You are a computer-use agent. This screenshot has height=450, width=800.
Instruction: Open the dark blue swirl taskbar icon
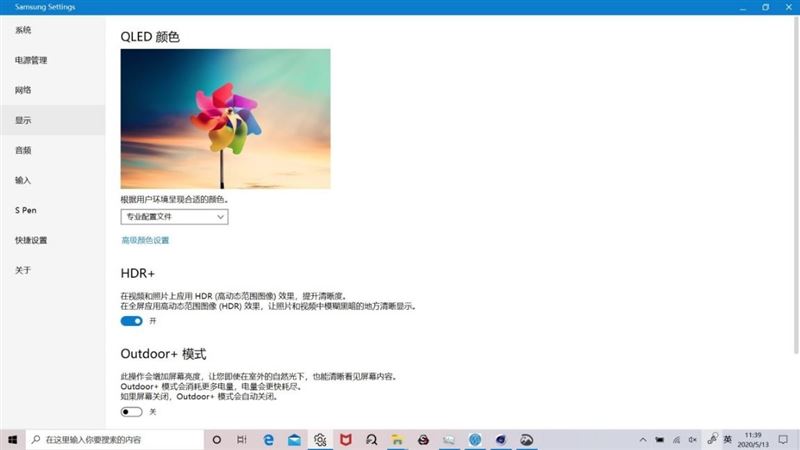tap(501, 440)
